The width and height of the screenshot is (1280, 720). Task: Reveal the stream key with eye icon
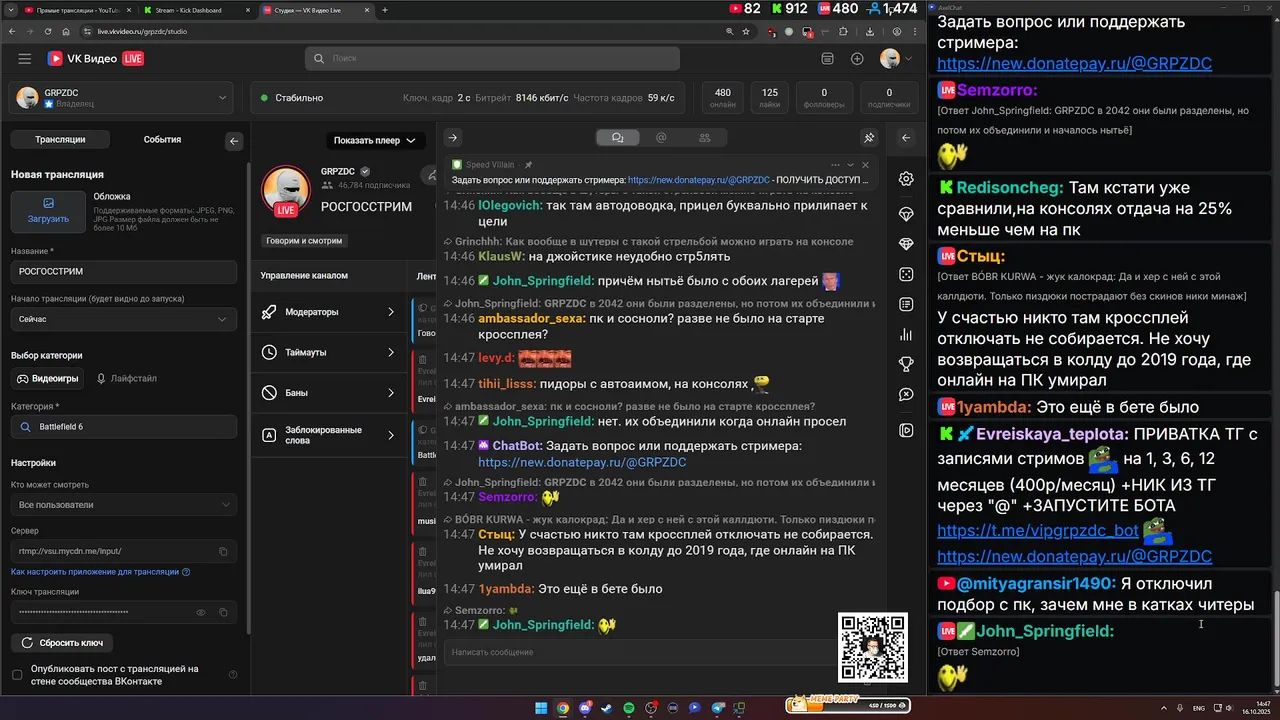[x=201, y=612]
